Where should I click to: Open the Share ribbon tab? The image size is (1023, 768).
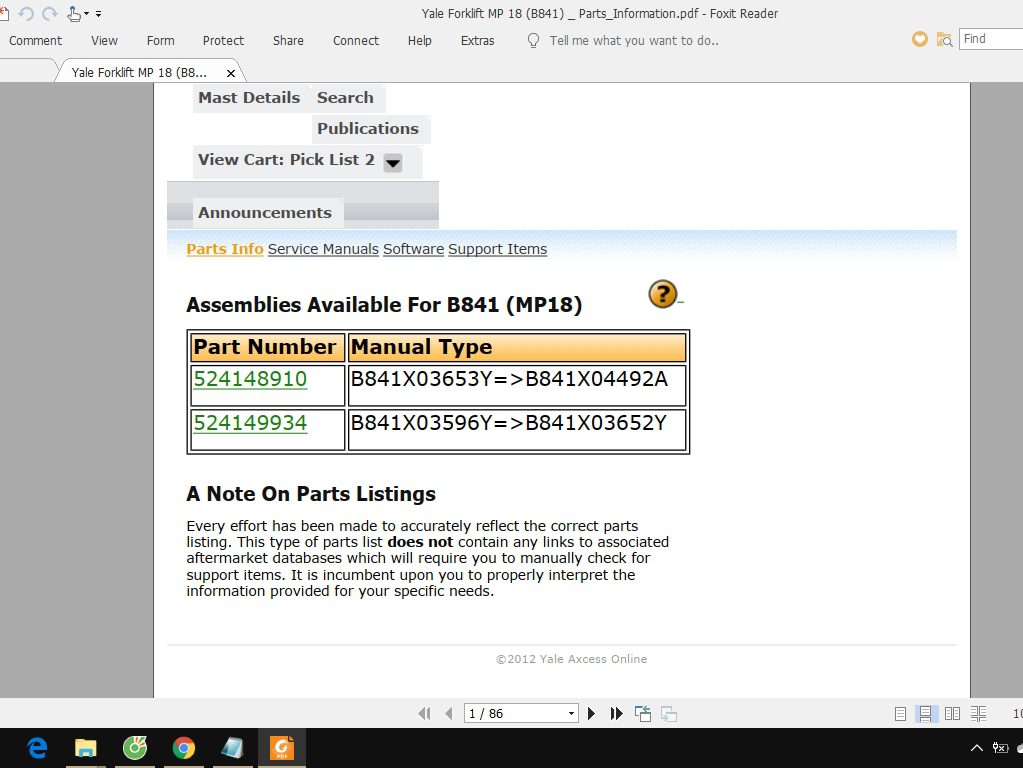288,40
